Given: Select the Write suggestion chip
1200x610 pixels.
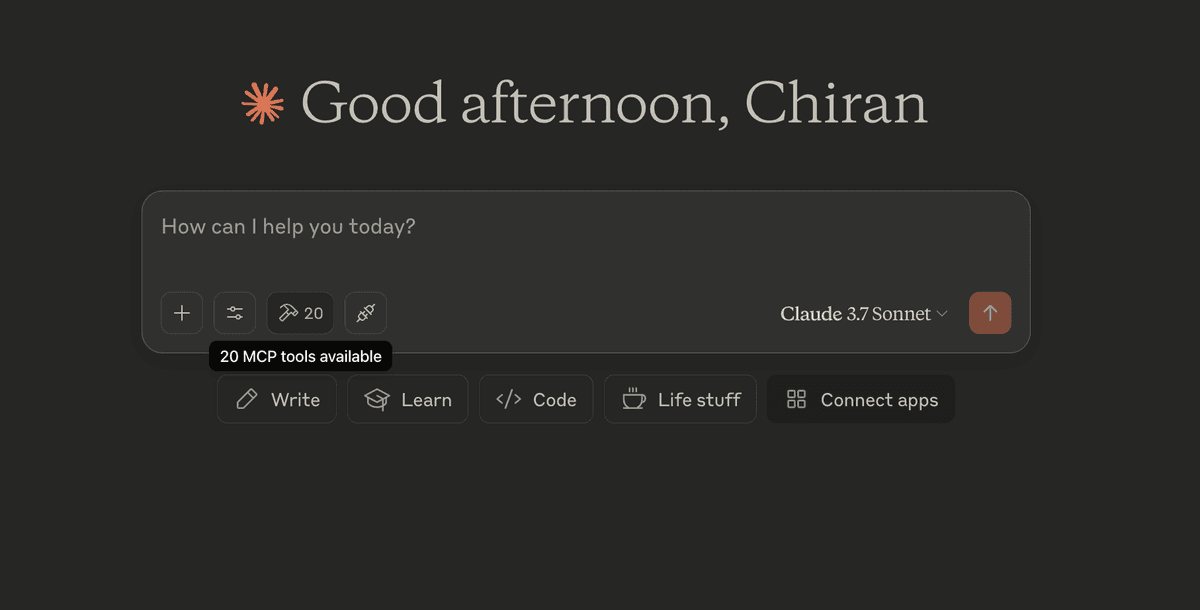Looking at the screenshot, I should click(x=277, y=399).
